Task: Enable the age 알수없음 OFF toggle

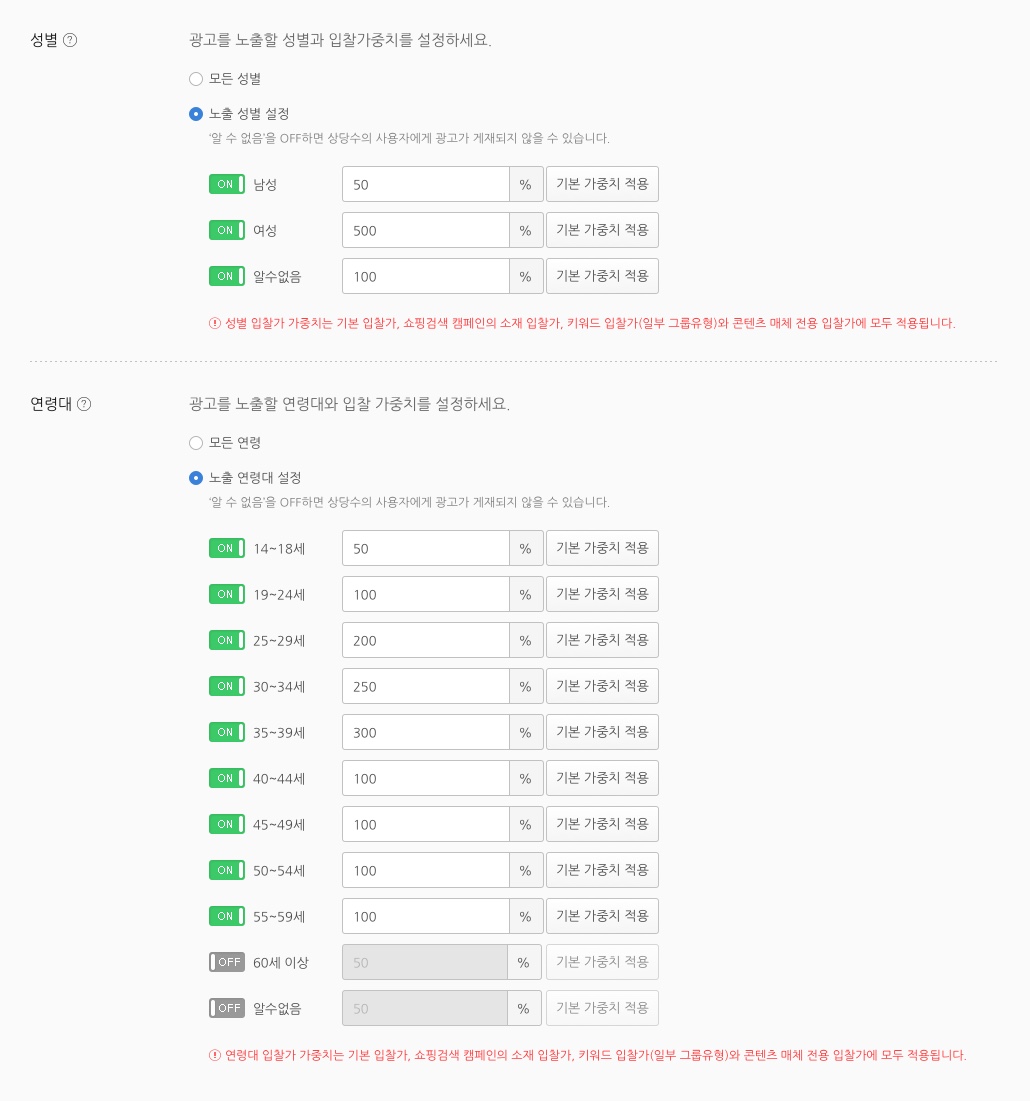Action: click(227, 1008)
